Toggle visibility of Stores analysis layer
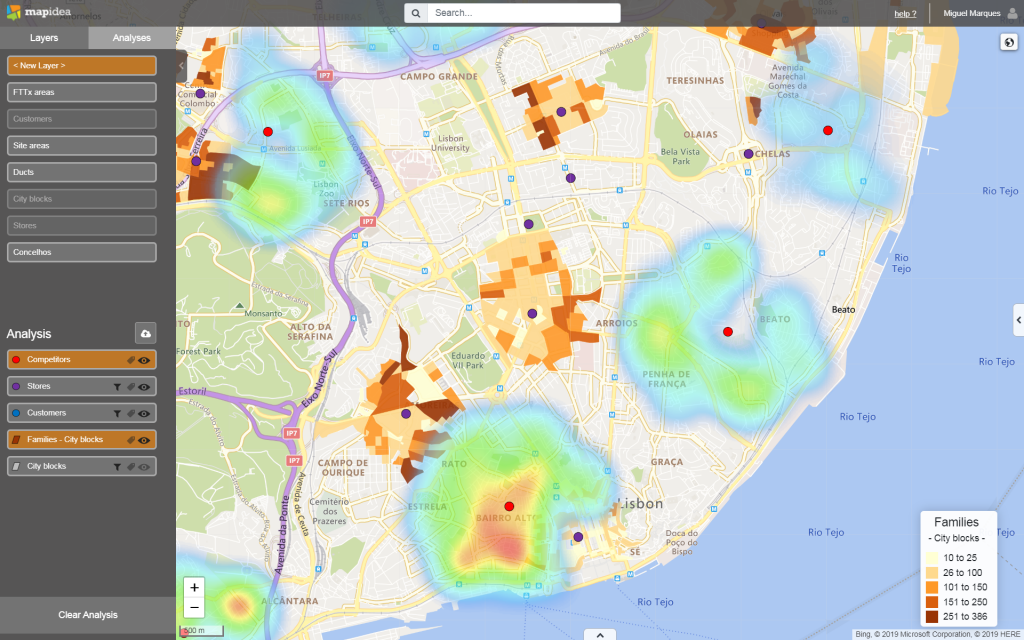The height and width of the screenshot is (640, 1024). coord(144,387)
